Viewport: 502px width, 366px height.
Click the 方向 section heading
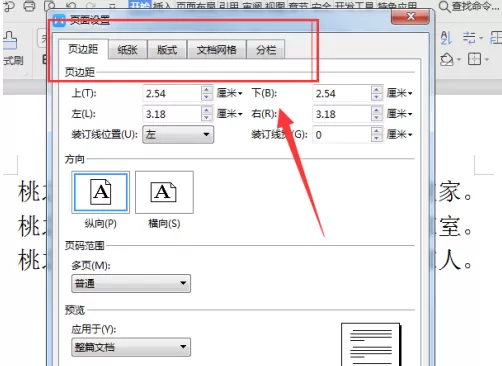75,159
